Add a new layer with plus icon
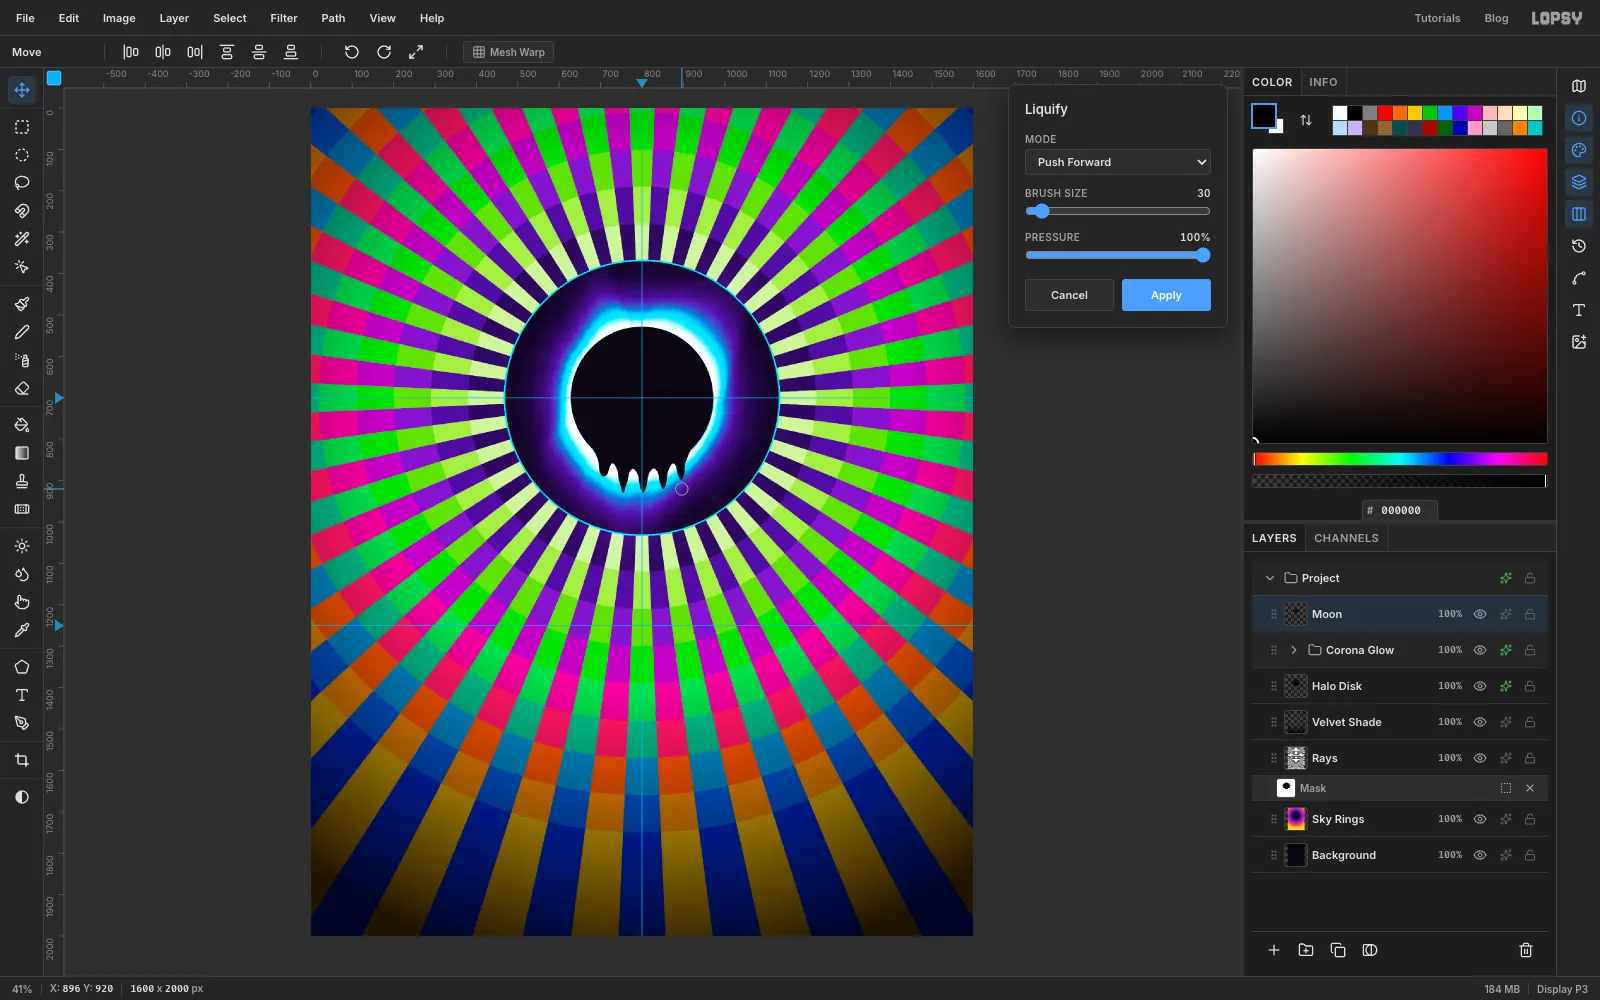Image resolution: width=1600 pixels, height=1000 pixels. [1274, 950]
